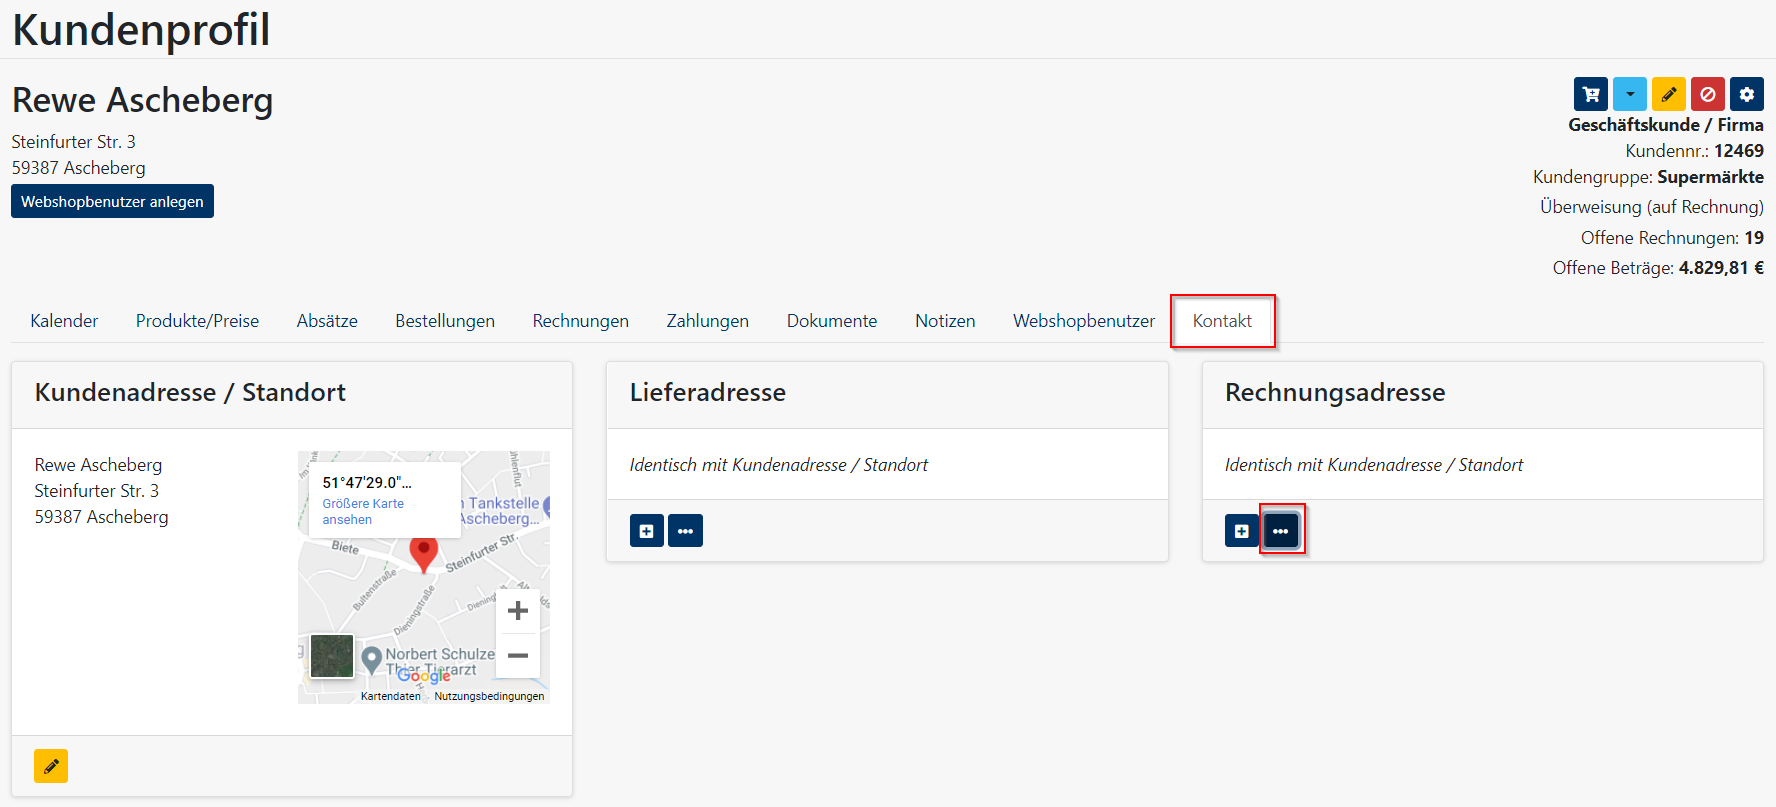Open Kartendaten link on map
The width and height of the screenshot is (1776, 807).
coord(391,696)
